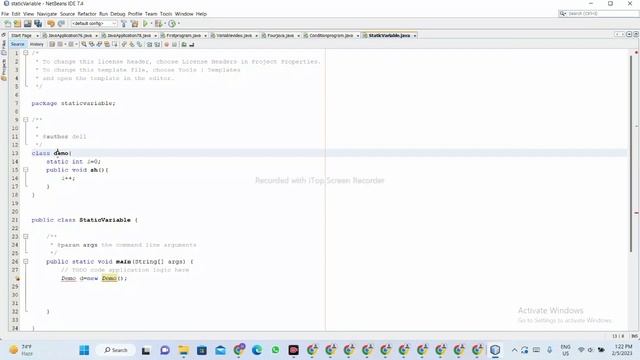The height and width of the screenshot is (360, 640).
Task: Toggle Source view button in editor
Action: (18, 44)
